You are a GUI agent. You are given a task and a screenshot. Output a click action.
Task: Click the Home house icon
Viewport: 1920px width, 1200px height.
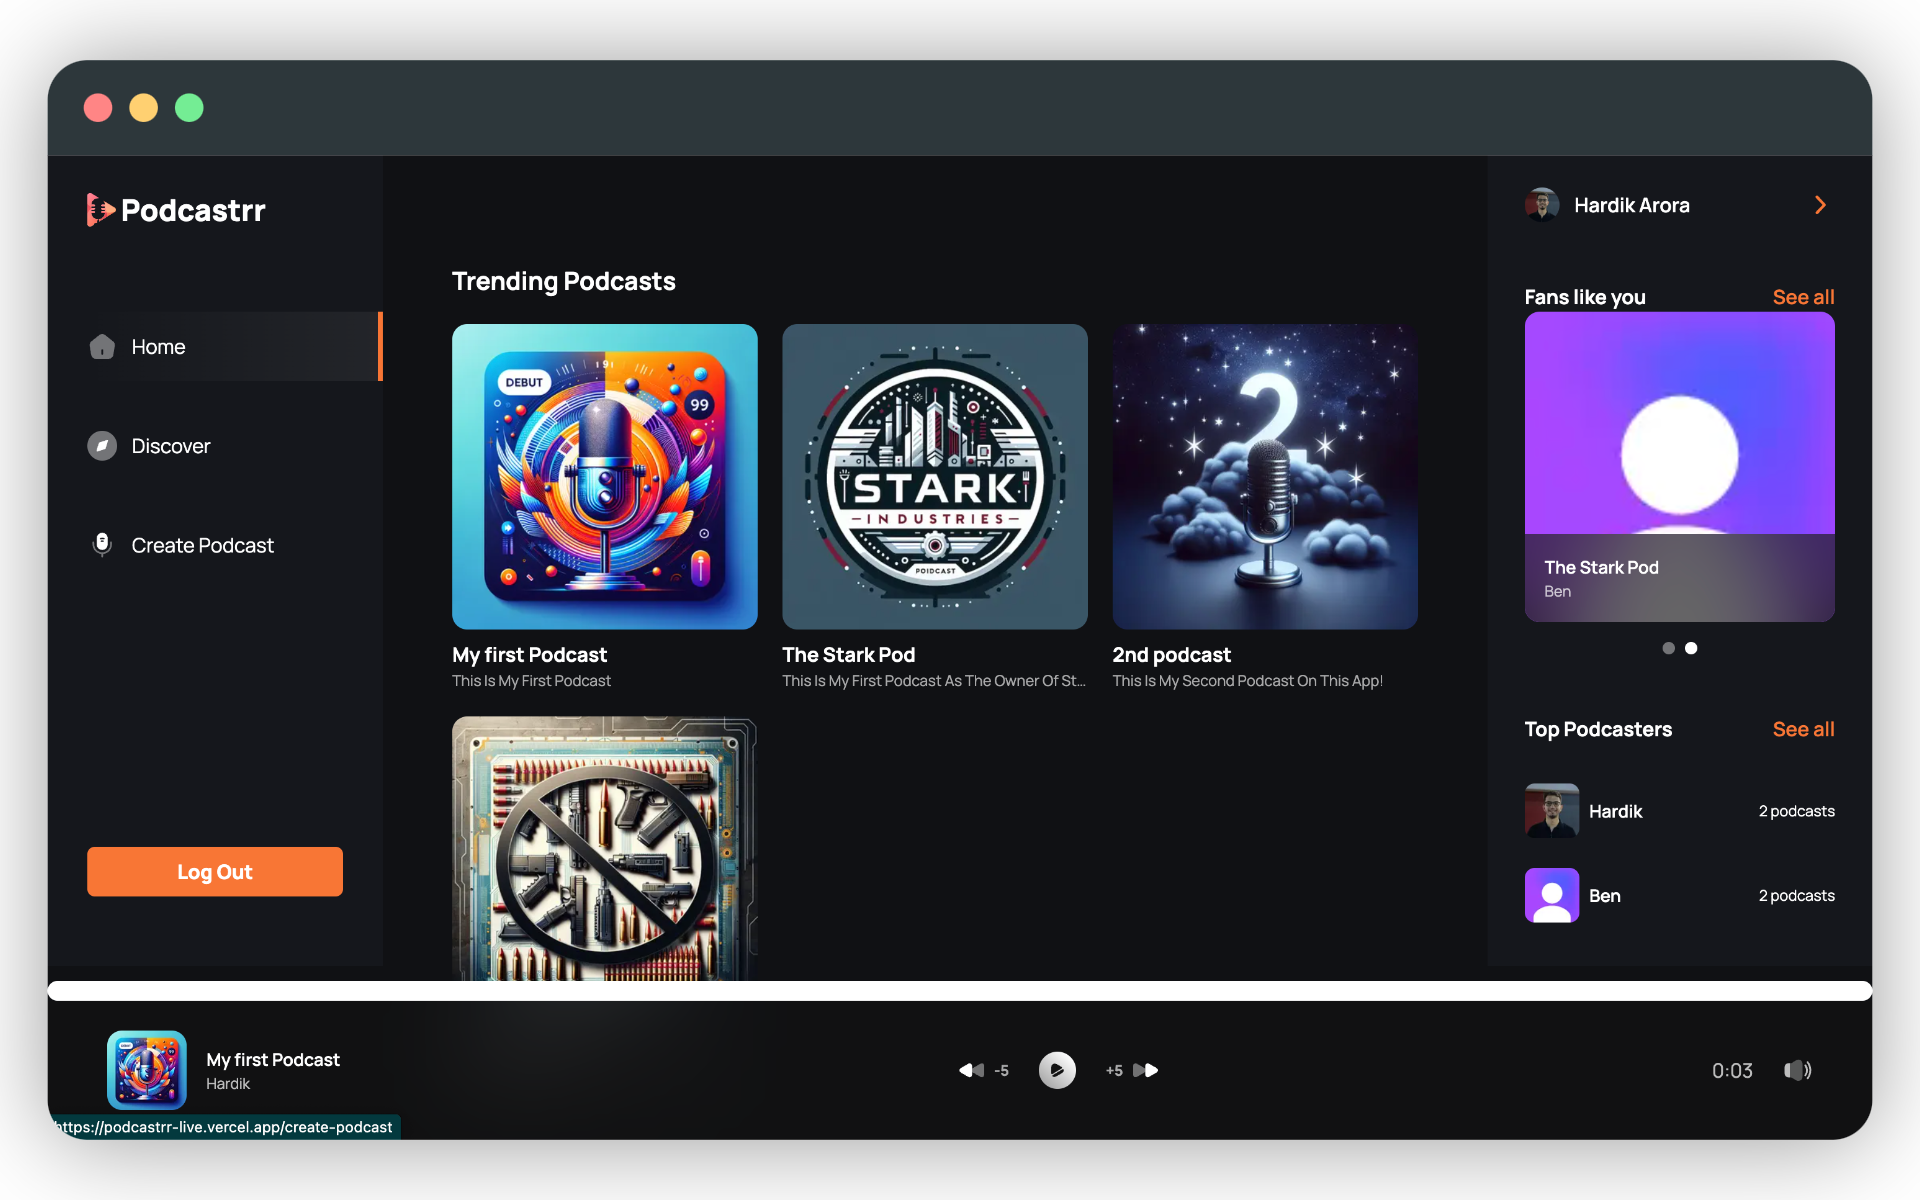click(x=102, y=347)
